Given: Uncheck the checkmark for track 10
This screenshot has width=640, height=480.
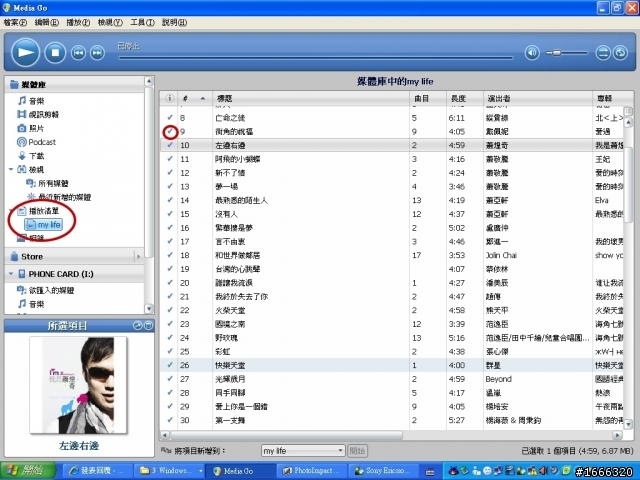Looking at the screenshot, I should 170,145.
